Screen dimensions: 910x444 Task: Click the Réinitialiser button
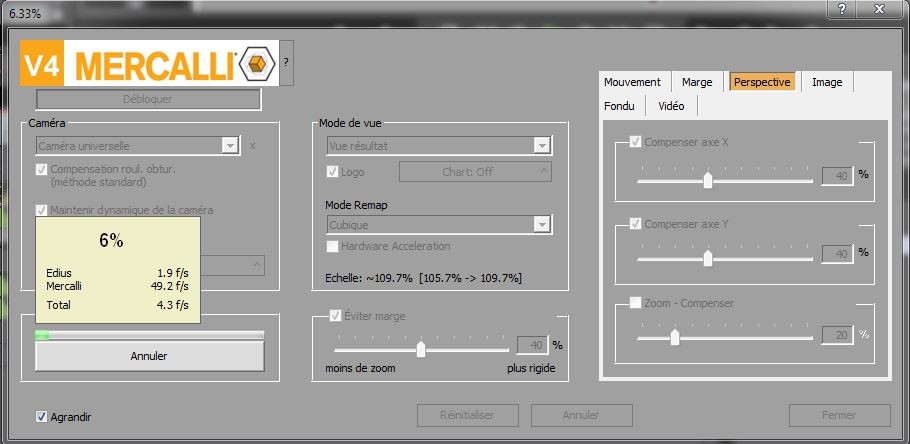pos(467,415)
